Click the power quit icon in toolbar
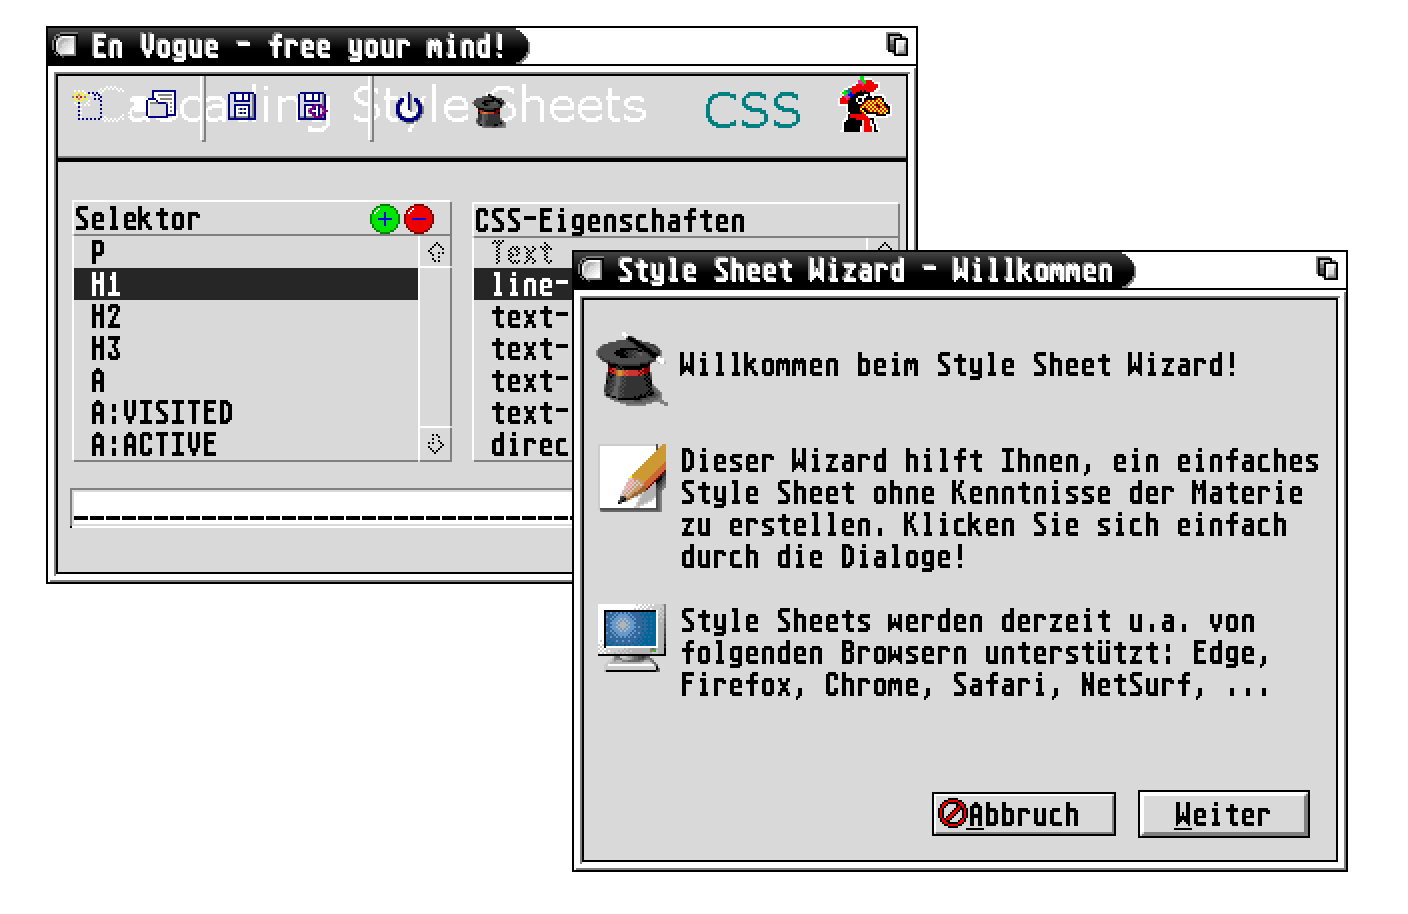This screenshot has width=1408, height=914. pyautogui.click(x=408, y=107)
